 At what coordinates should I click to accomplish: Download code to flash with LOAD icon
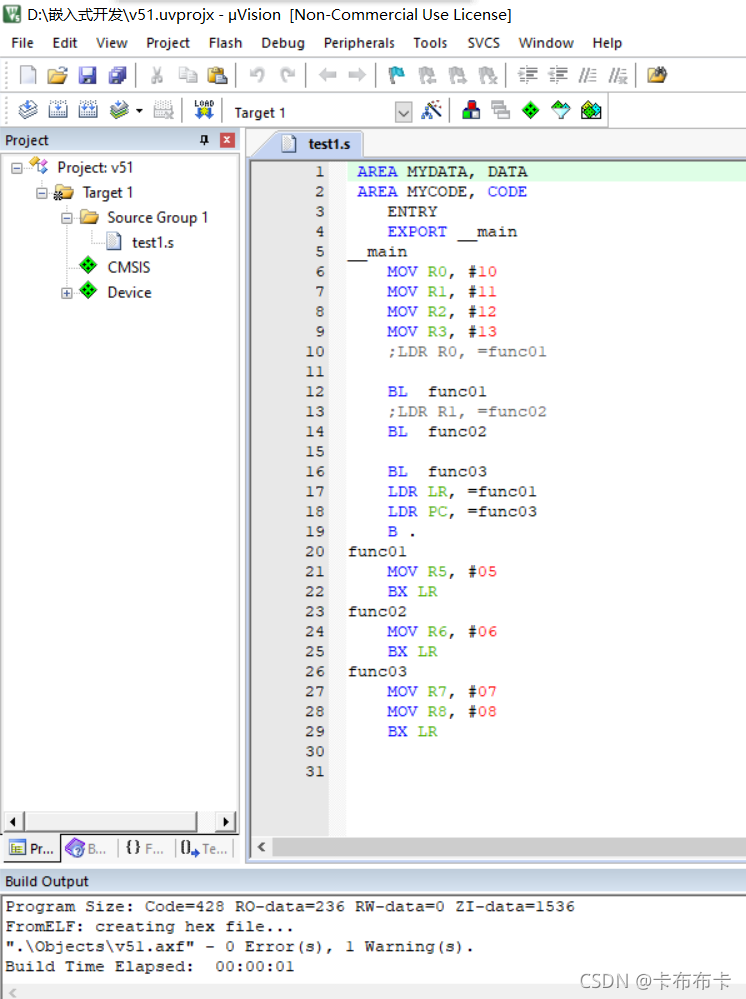click(204, 110)
